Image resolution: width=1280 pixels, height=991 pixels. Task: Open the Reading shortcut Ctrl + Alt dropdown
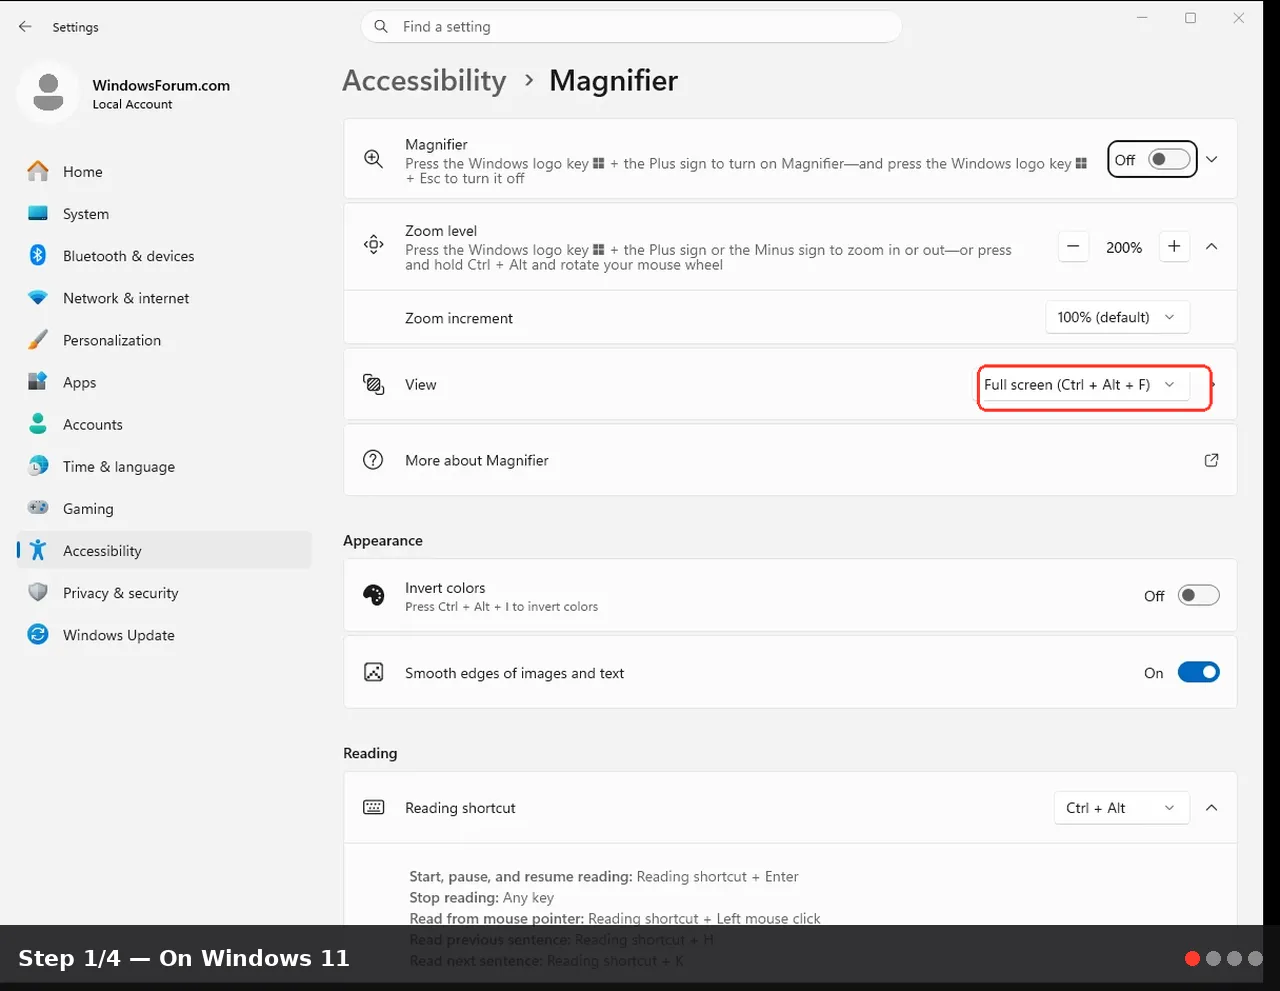(x=1121, y=808)
